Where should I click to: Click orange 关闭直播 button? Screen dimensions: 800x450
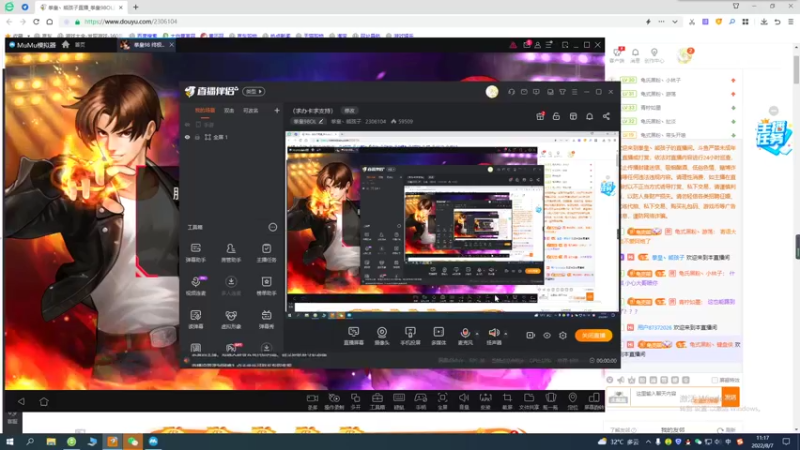pos(593,335)
